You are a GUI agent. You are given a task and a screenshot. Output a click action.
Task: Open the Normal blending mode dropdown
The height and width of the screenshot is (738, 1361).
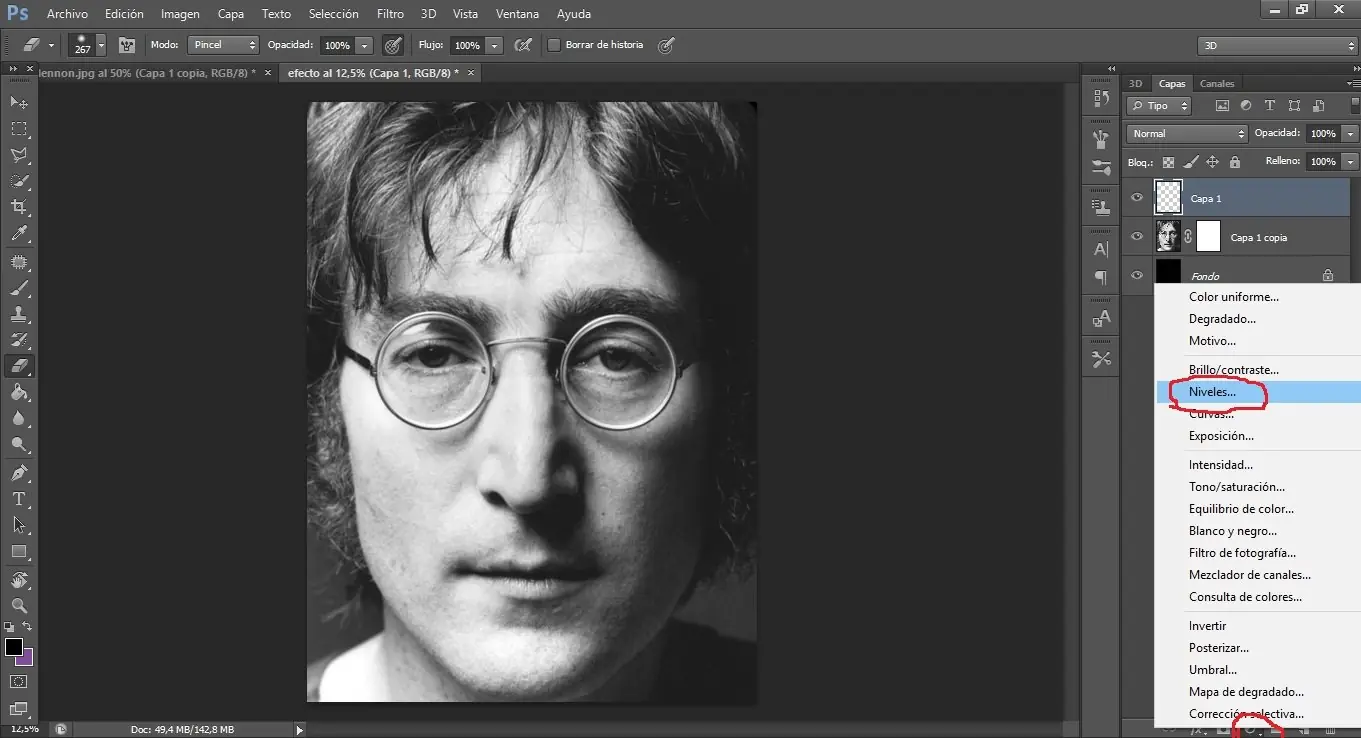tap(1187, 133)
